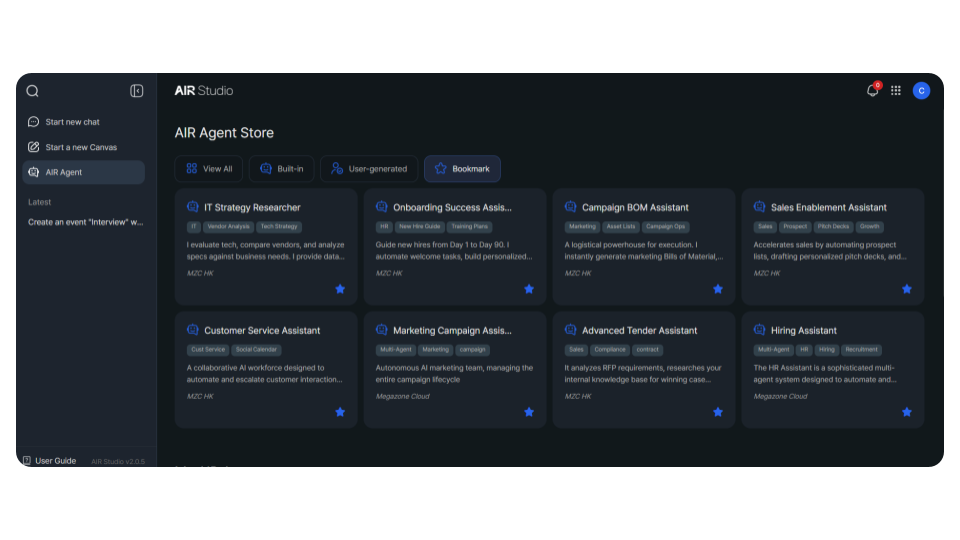Image resolution: width=960 pixels, height=540 pixels.
Task: Switch to the Built-in tab
Action: (282, 169)
